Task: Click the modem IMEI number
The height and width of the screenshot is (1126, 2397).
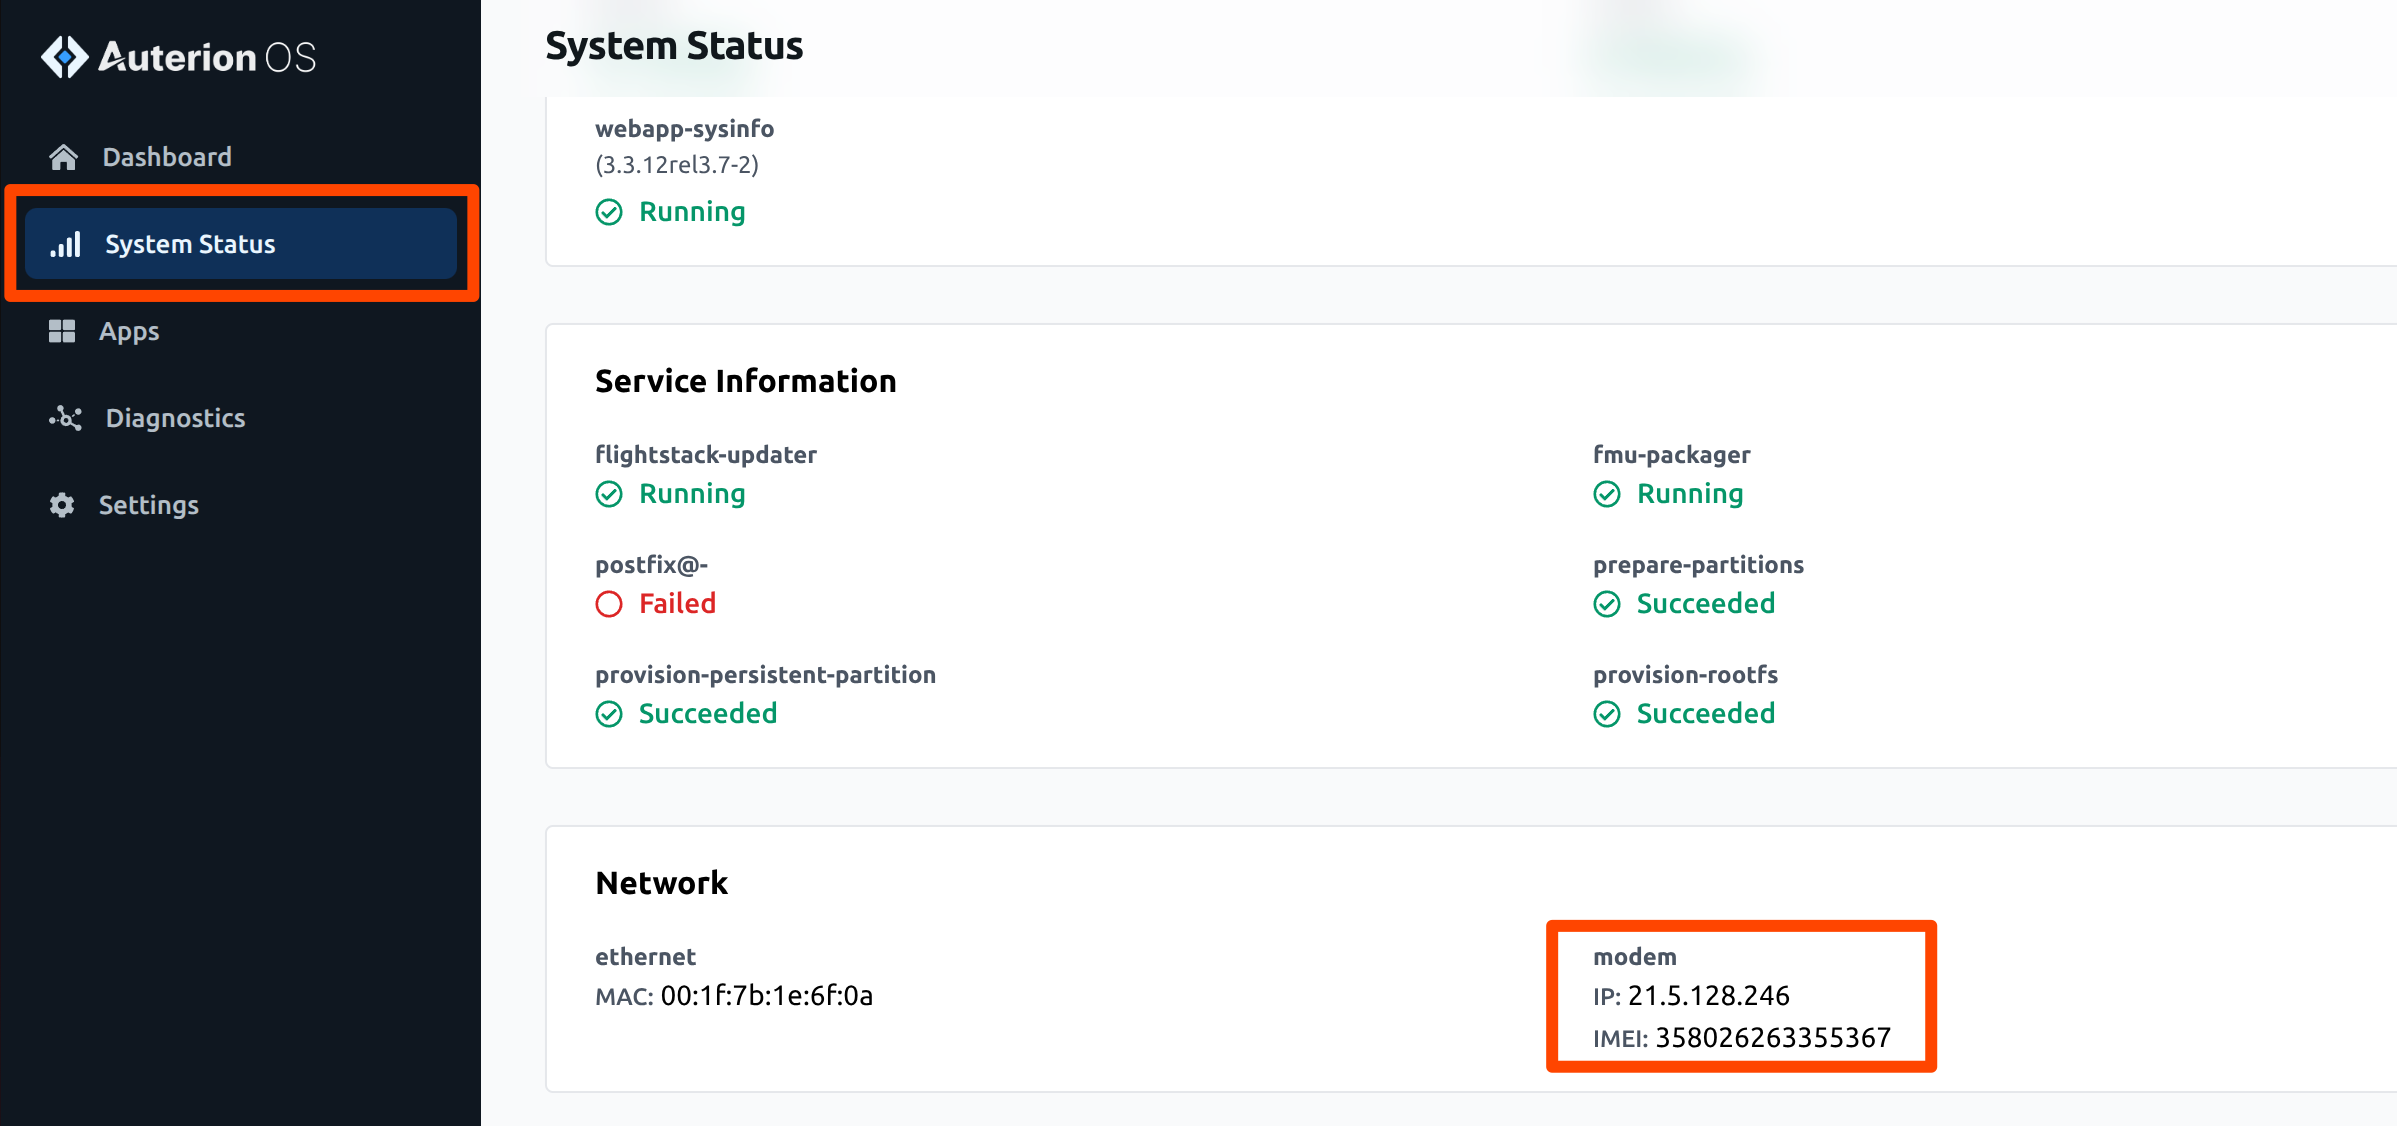Action: 1772,1038
